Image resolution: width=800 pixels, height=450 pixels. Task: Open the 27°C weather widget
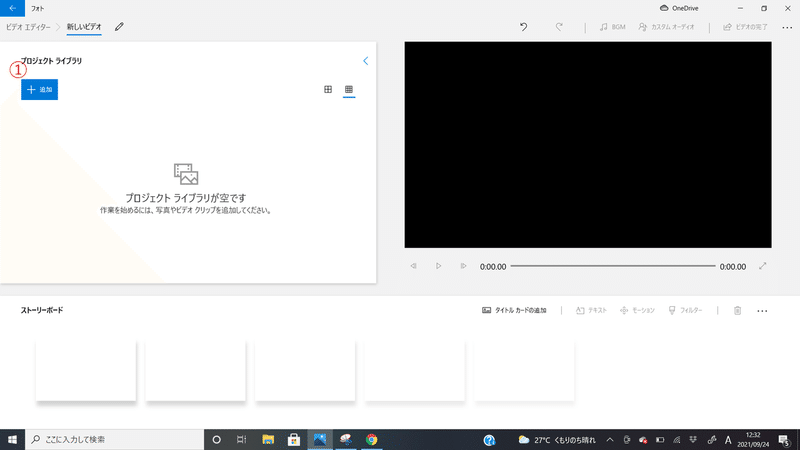(557, 440)
